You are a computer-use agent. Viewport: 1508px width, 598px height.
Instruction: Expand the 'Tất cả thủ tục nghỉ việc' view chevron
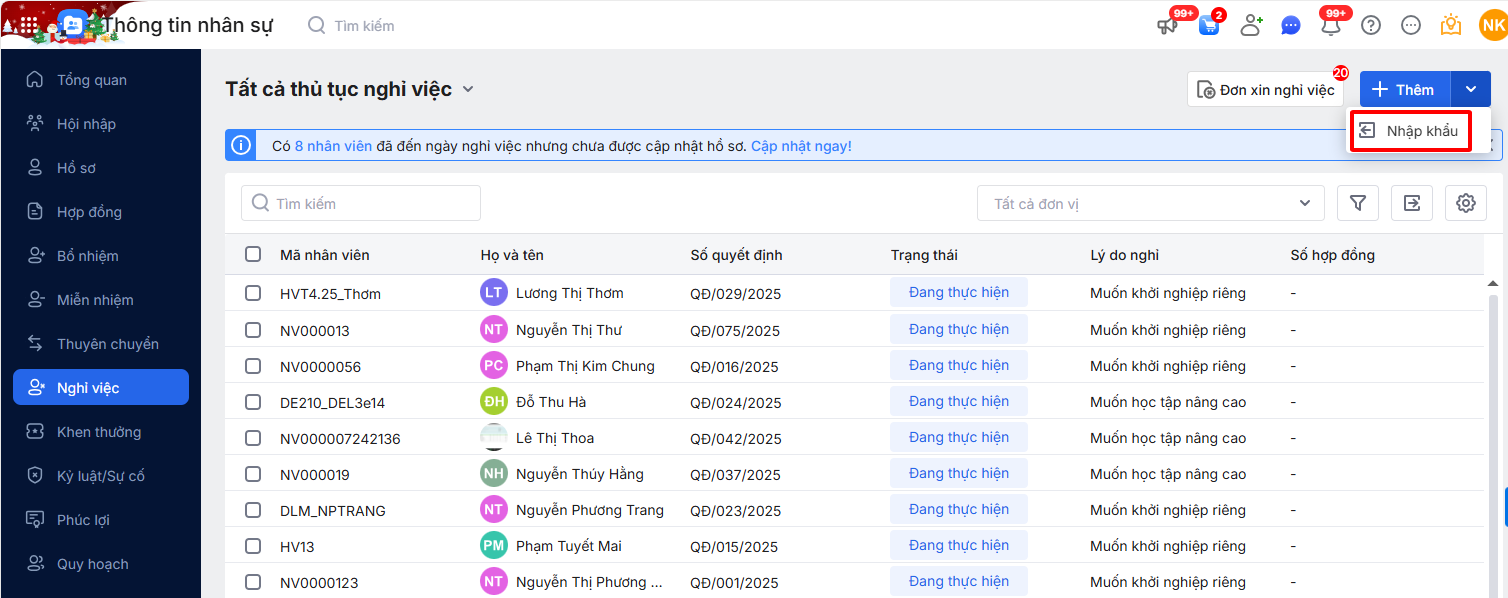tap(467, 89)
